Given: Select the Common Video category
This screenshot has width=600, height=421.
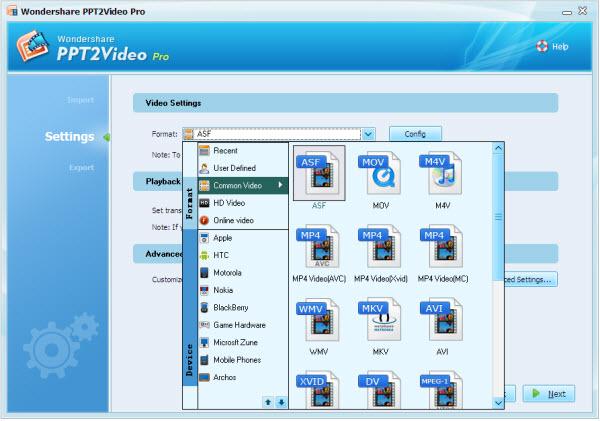Looking at the screenshot, I should [x=243, y=186].
